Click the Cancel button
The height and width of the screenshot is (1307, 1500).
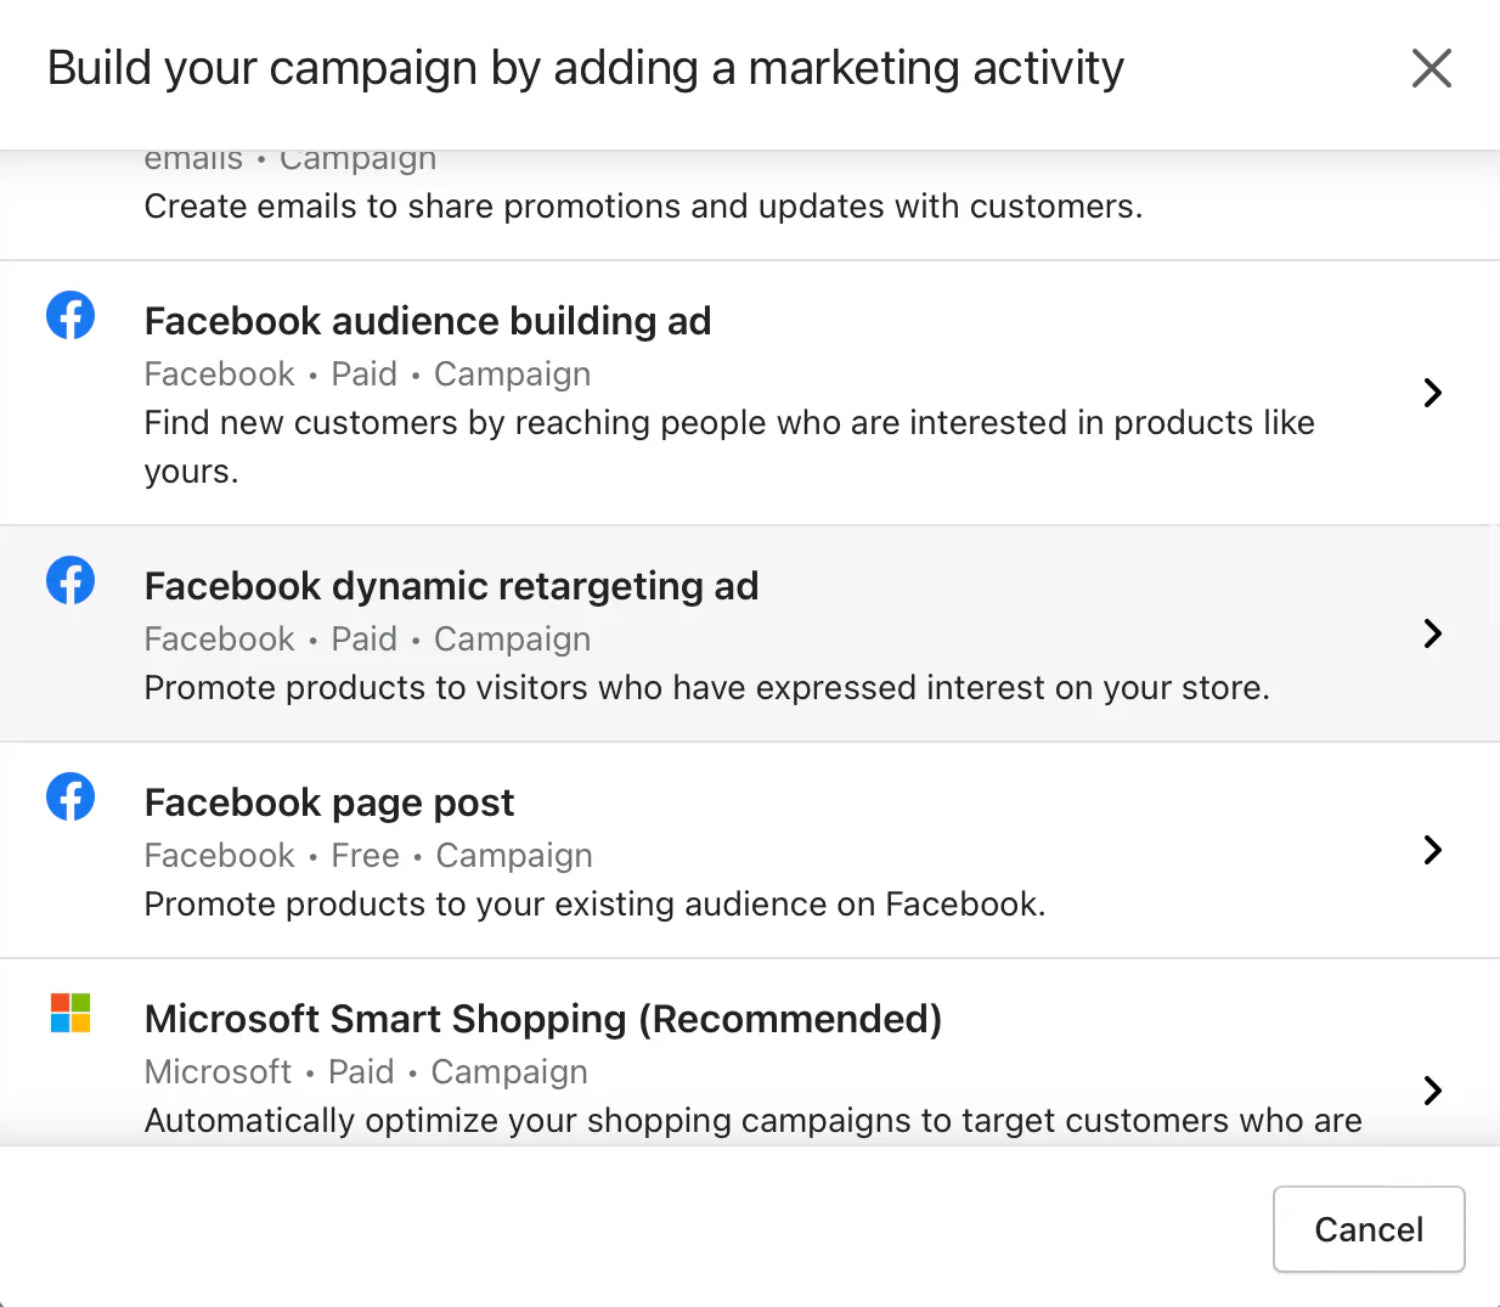coord(1368,1229)
